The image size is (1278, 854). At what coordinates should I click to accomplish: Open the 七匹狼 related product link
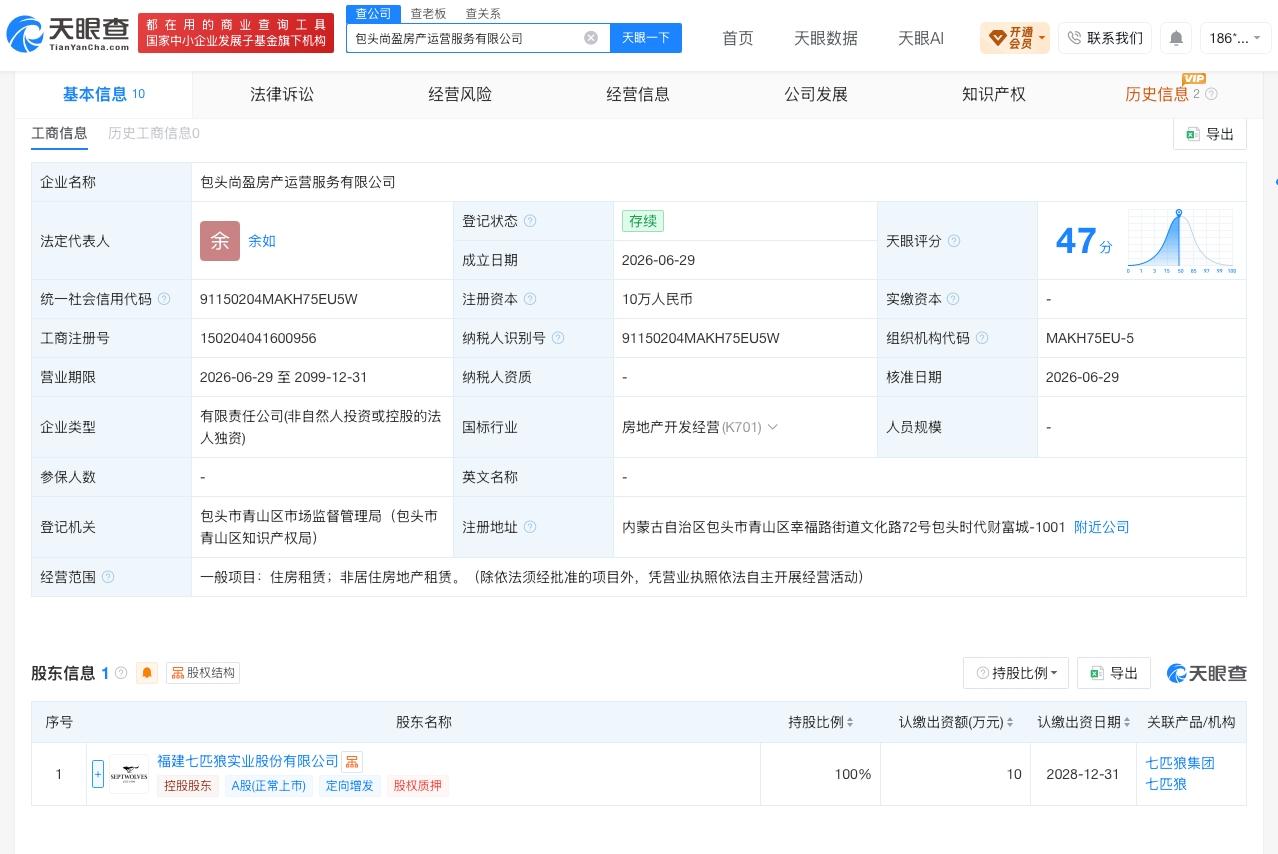(x=1166, y=784)
